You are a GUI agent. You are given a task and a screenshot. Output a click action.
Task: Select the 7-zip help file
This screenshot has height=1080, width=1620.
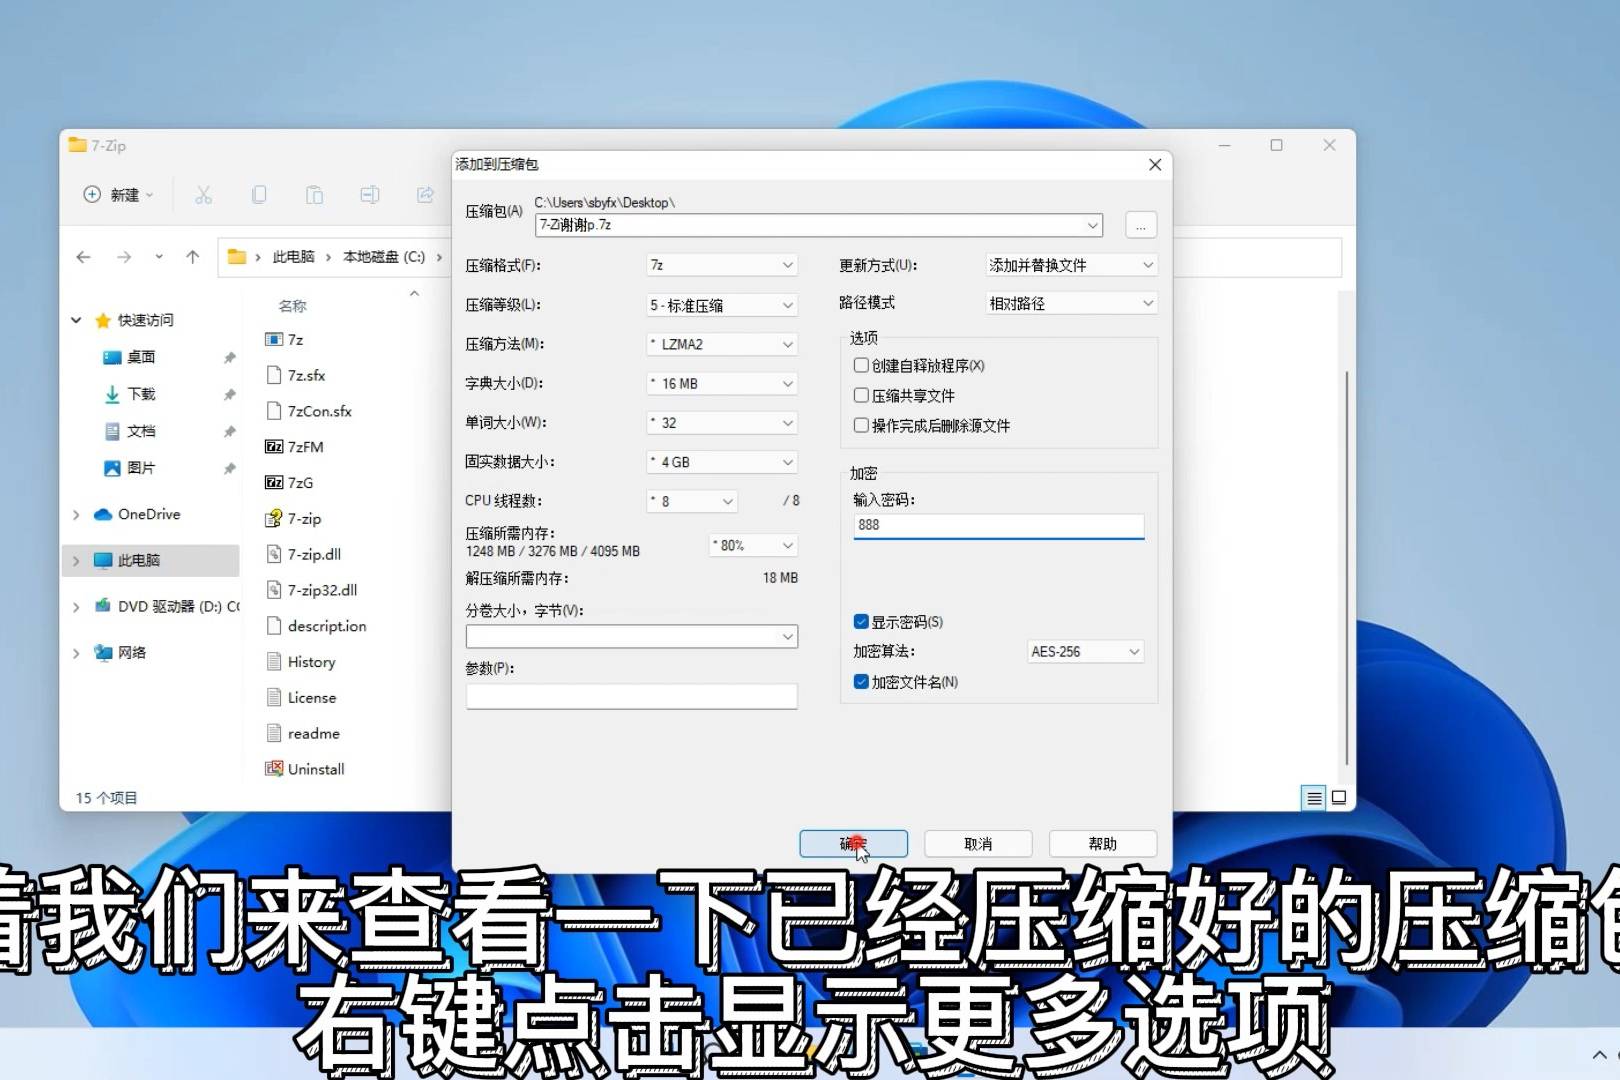coord(293,518)
